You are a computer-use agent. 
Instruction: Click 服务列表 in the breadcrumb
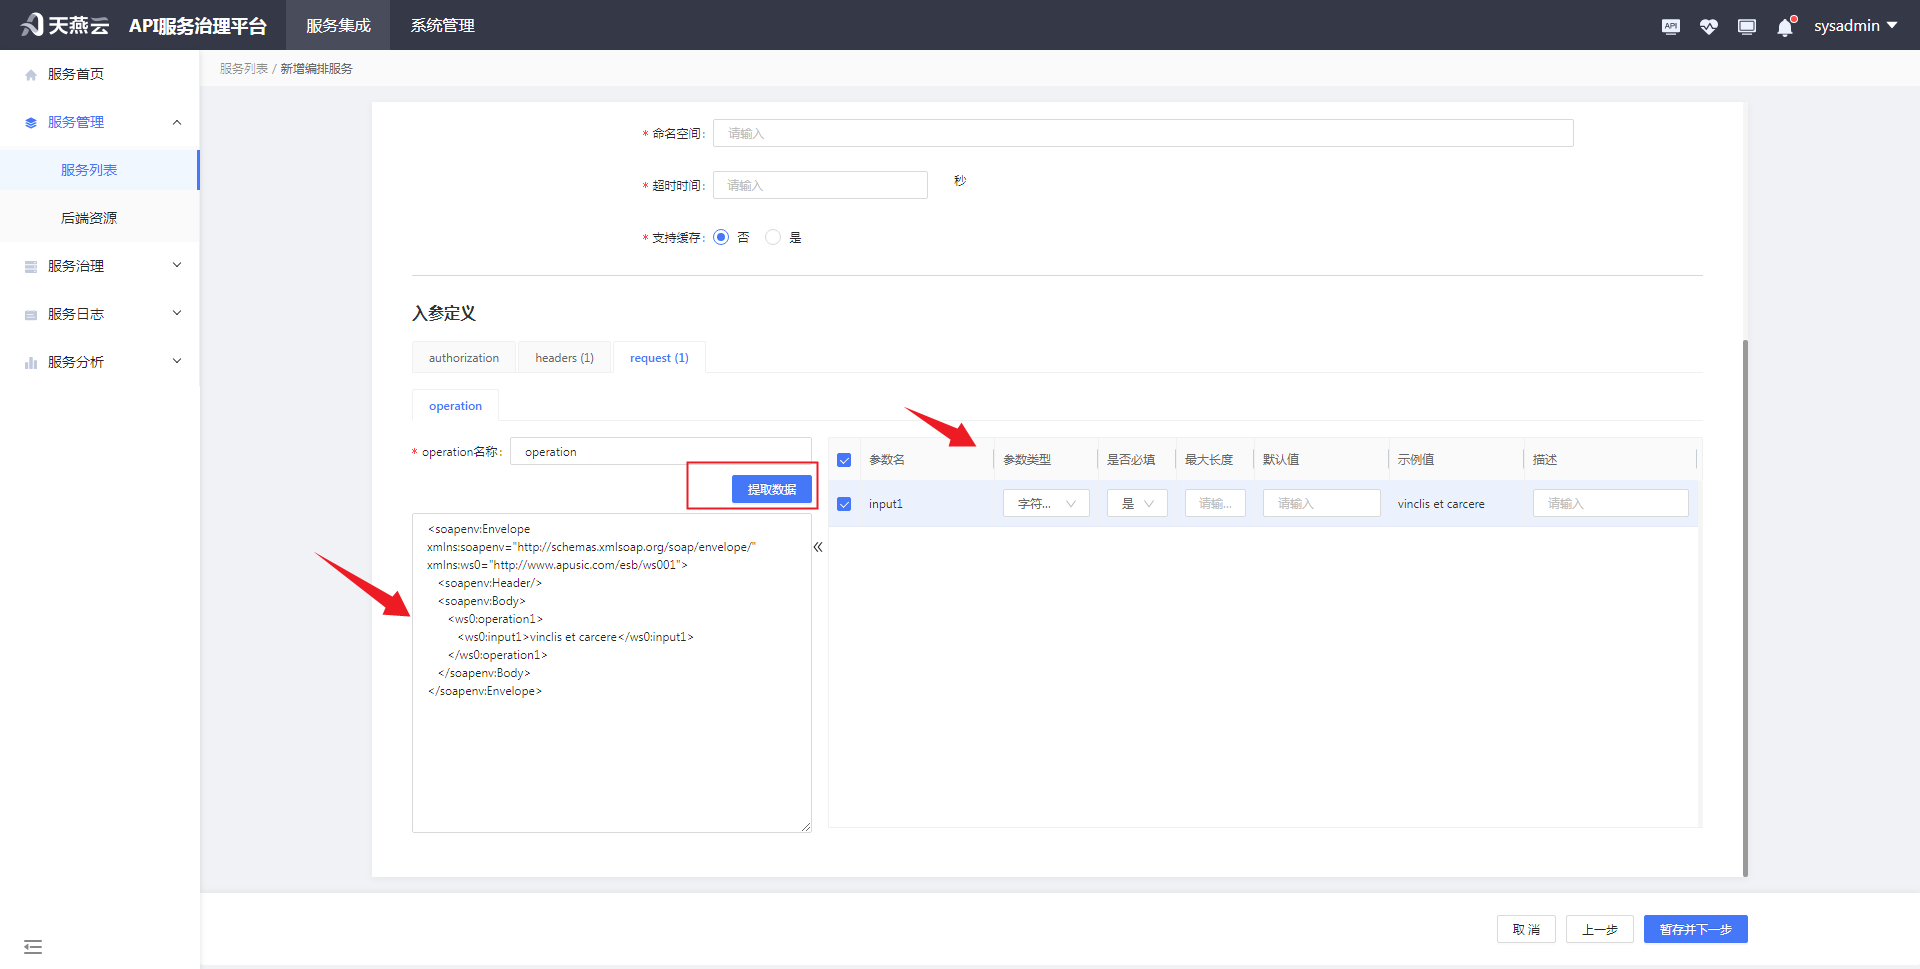pos(243,68)
